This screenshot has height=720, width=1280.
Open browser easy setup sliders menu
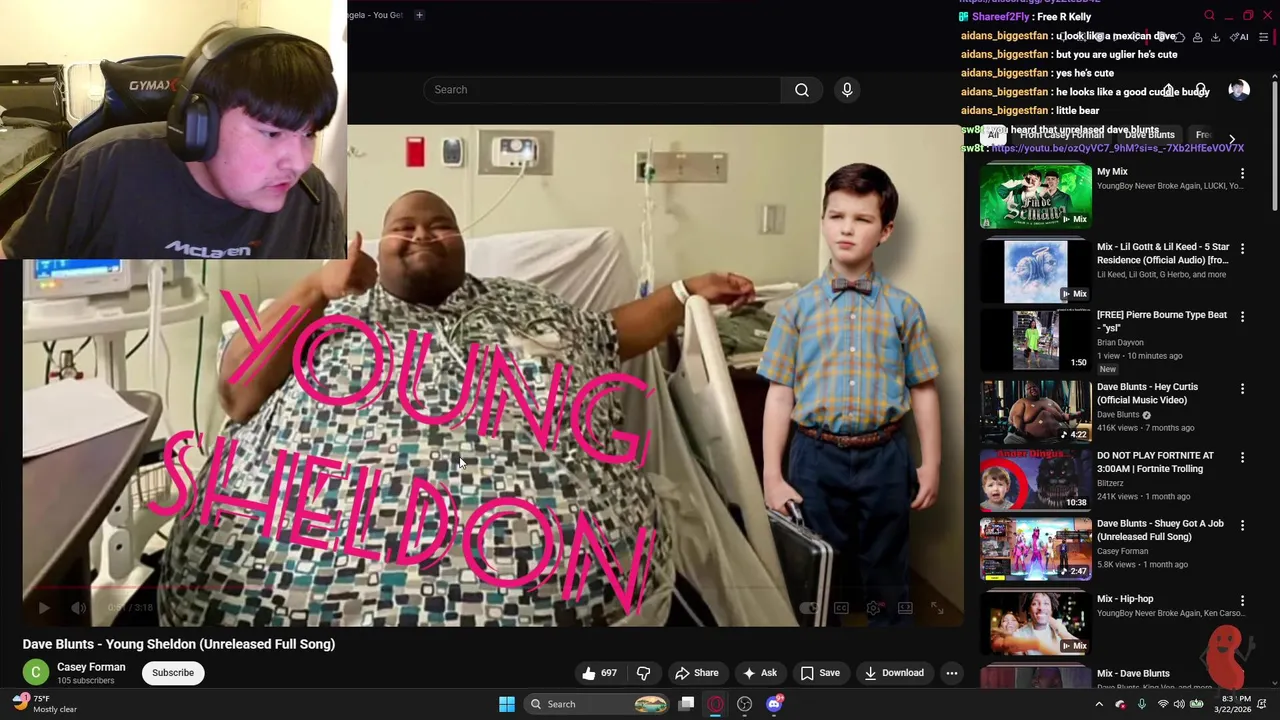(1263, 37)
